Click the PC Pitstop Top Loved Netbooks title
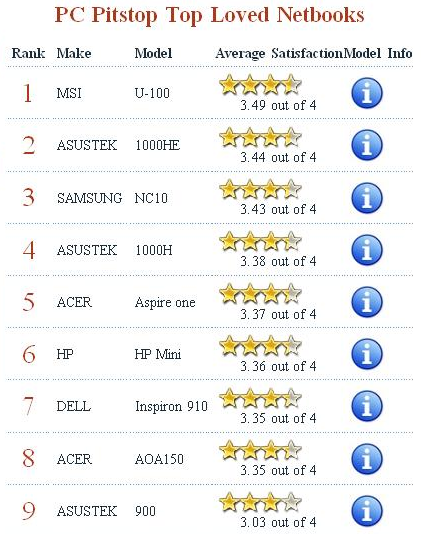 209,15
